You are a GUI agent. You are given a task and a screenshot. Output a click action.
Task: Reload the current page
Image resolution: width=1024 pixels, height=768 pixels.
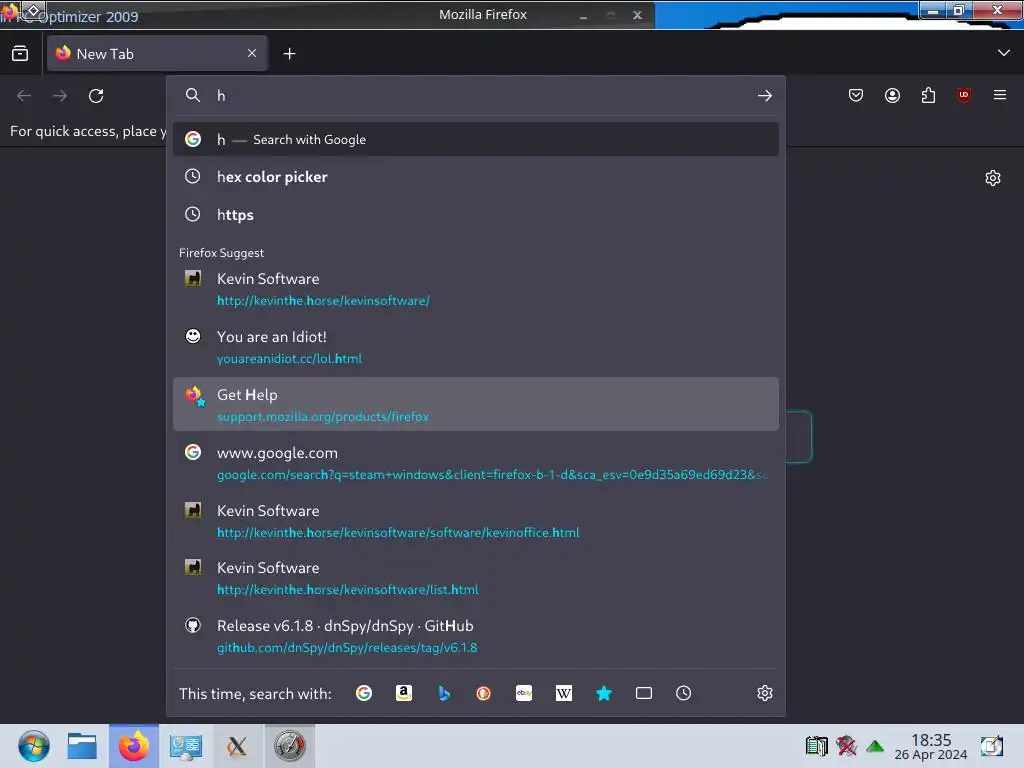(96, 96)
